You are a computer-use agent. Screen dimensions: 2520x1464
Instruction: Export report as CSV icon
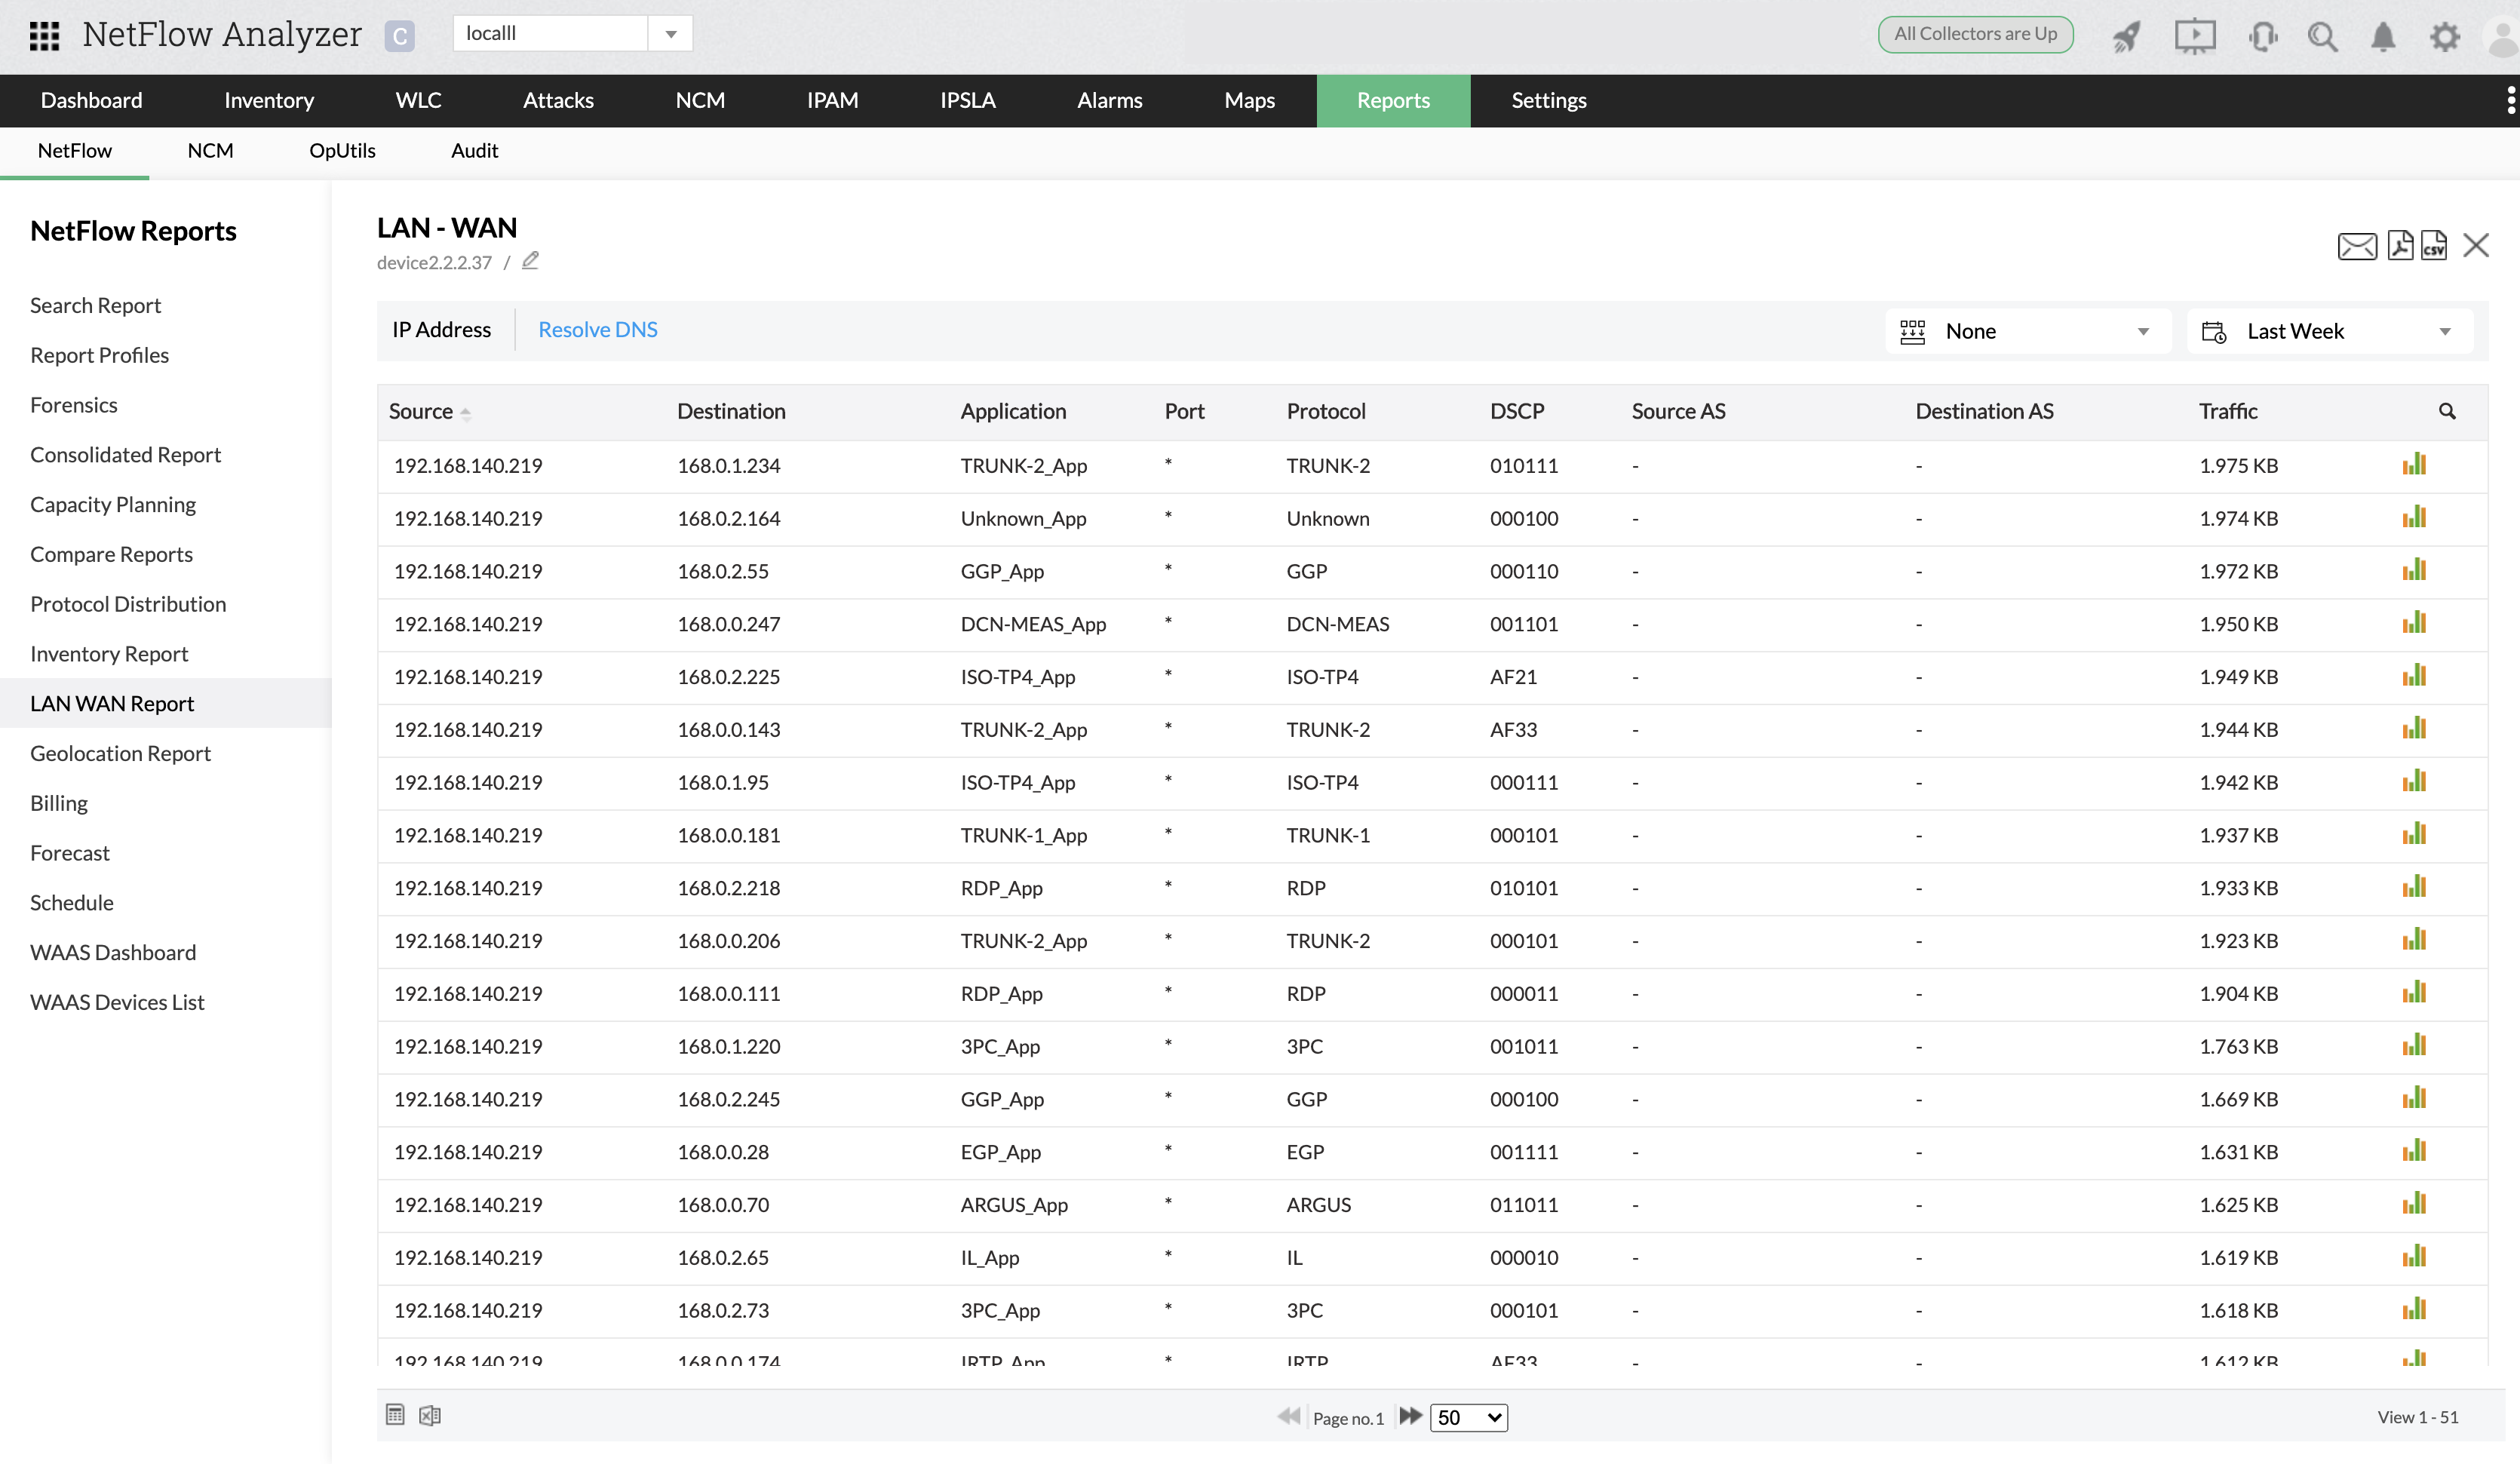pos(2434,246)
